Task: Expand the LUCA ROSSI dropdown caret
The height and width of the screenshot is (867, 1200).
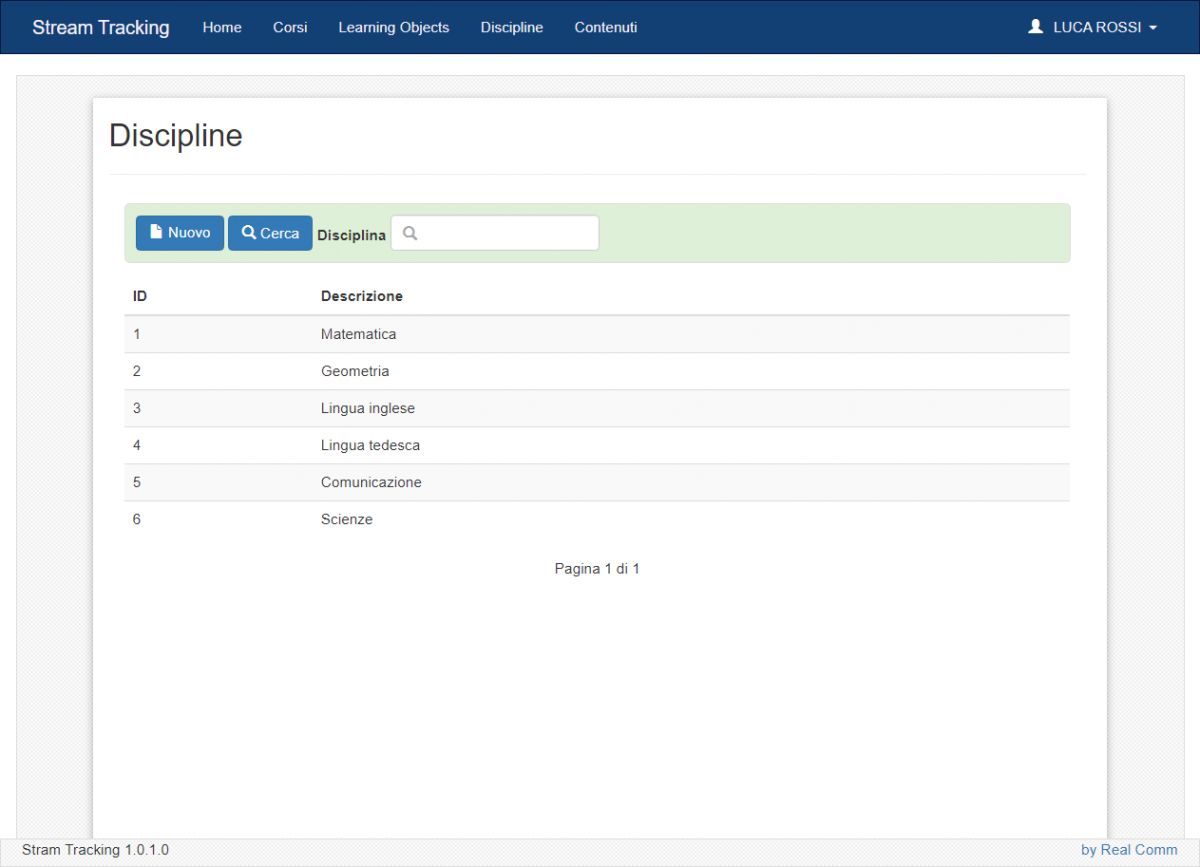Action: [x=1153, y=28]
